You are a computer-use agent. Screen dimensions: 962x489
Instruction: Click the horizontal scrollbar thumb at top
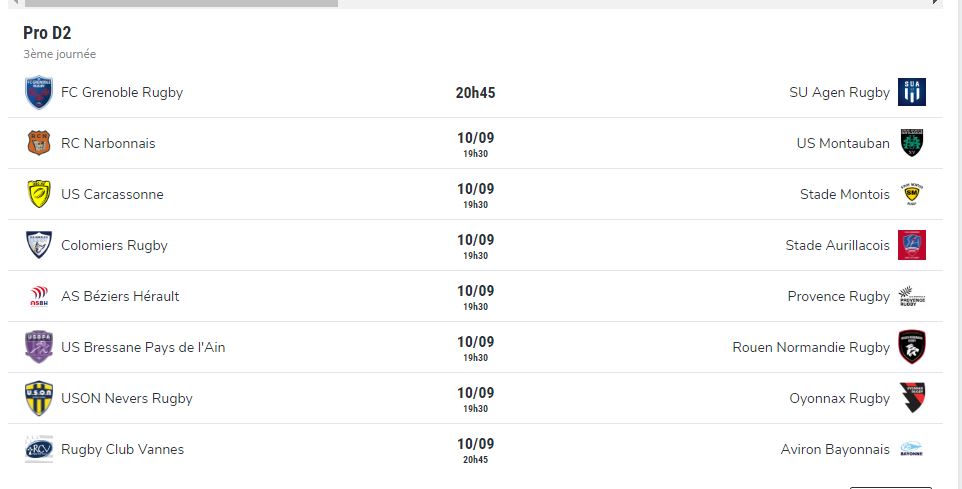pos(181,3)
